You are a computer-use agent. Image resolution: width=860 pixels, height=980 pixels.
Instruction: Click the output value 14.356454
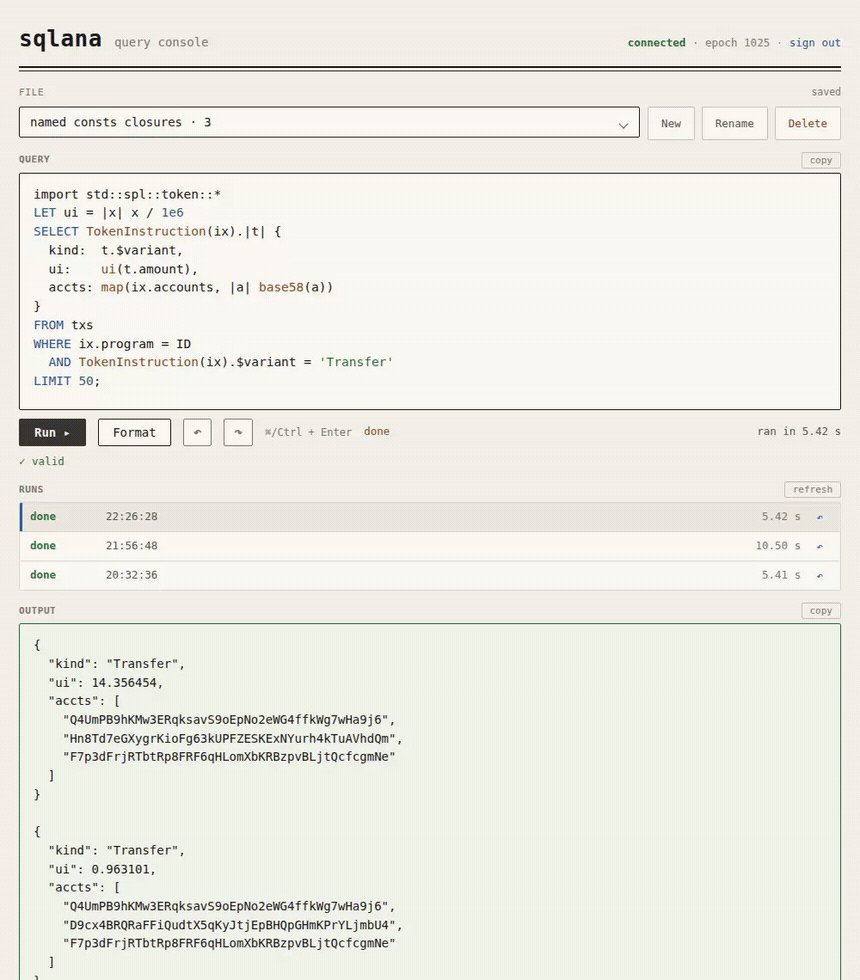[124, 682]
